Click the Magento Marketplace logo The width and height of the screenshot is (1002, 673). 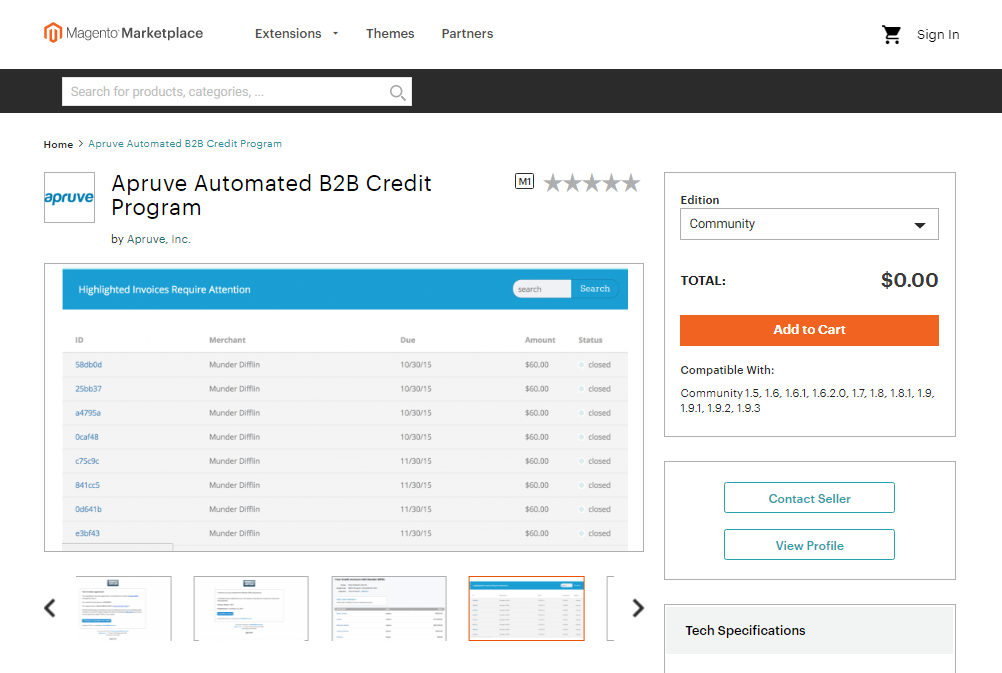pos(123,33)
